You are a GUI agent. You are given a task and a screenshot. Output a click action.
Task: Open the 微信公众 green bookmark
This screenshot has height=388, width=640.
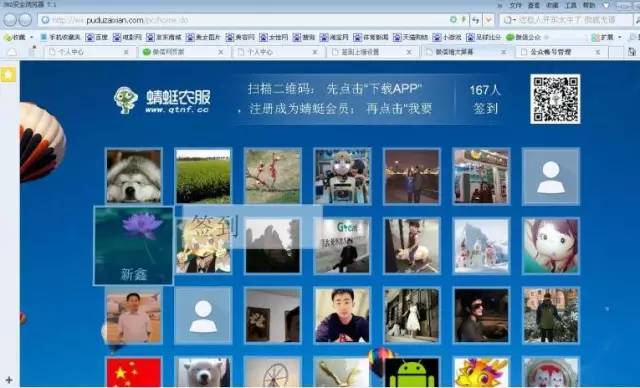tap(523, 37)
